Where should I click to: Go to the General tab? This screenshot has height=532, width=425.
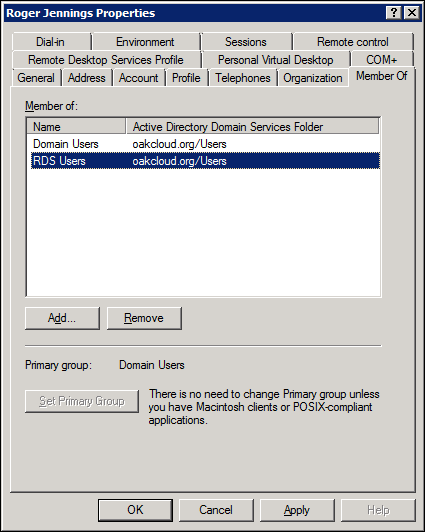pos(36,78)
